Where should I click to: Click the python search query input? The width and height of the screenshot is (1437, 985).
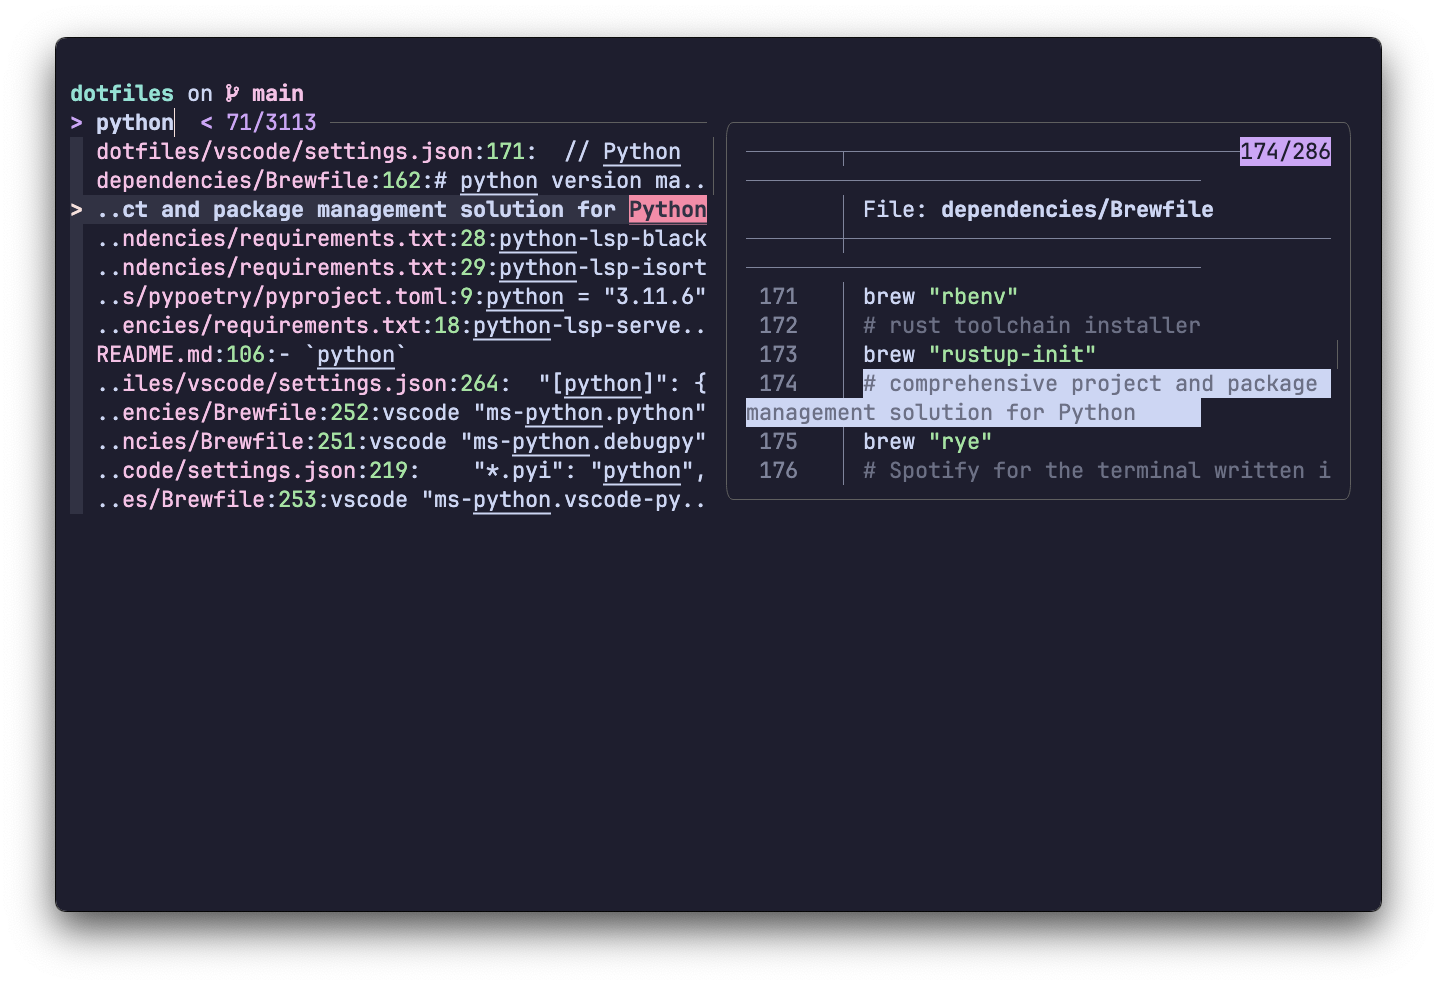pos(135,122)
